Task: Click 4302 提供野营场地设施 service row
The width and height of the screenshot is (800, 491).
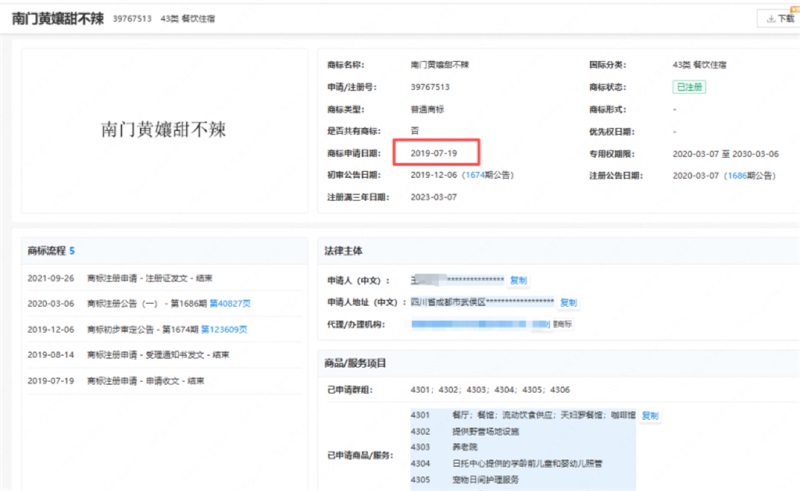Action: (x=464, y=431)
